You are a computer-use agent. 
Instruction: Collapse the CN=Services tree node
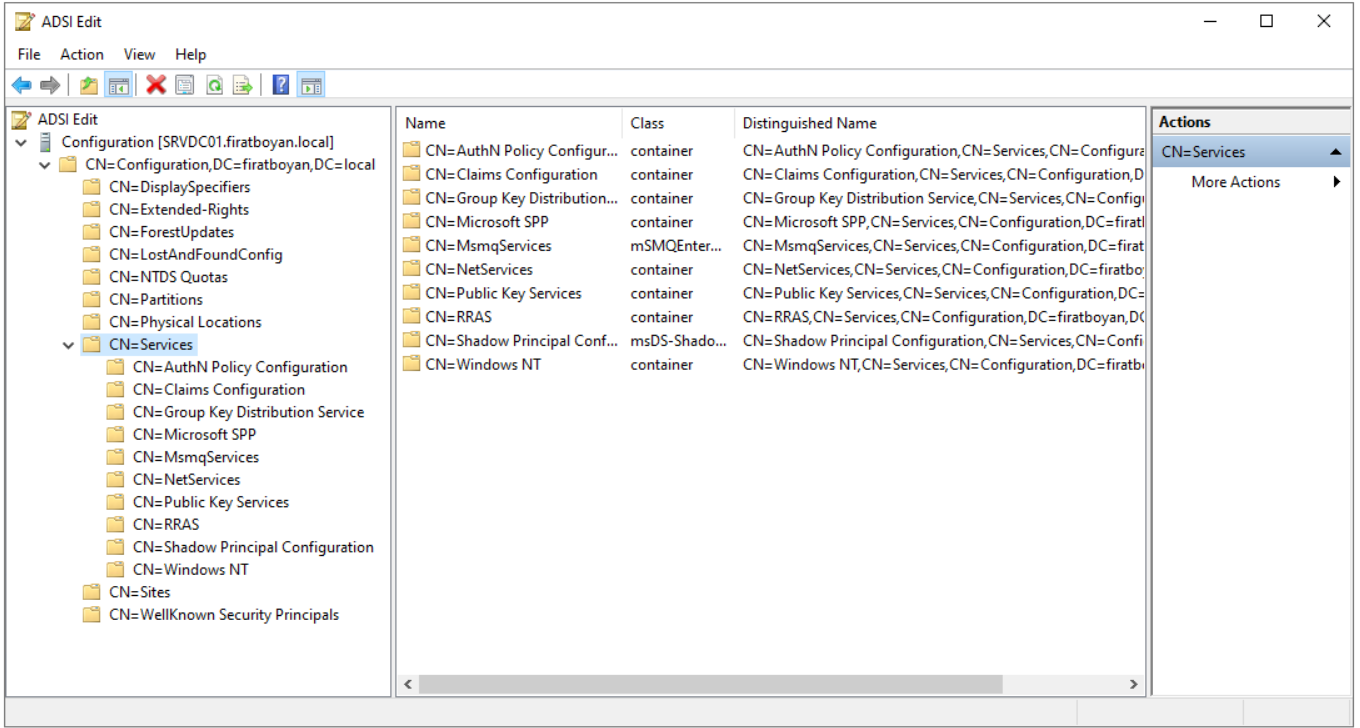click(x=69, y=345)
